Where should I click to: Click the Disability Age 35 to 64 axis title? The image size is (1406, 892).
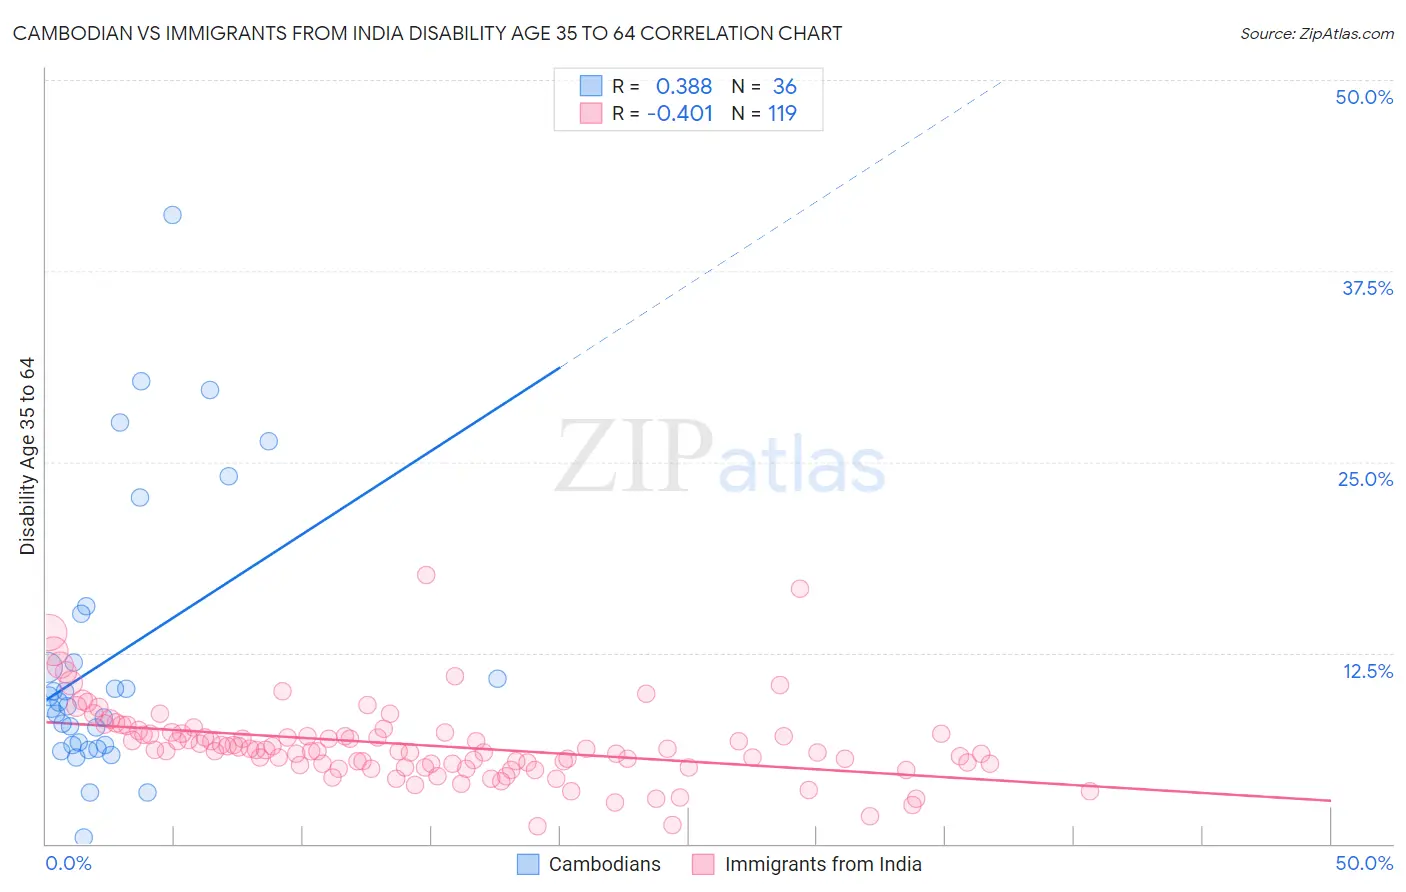point(27,456)
